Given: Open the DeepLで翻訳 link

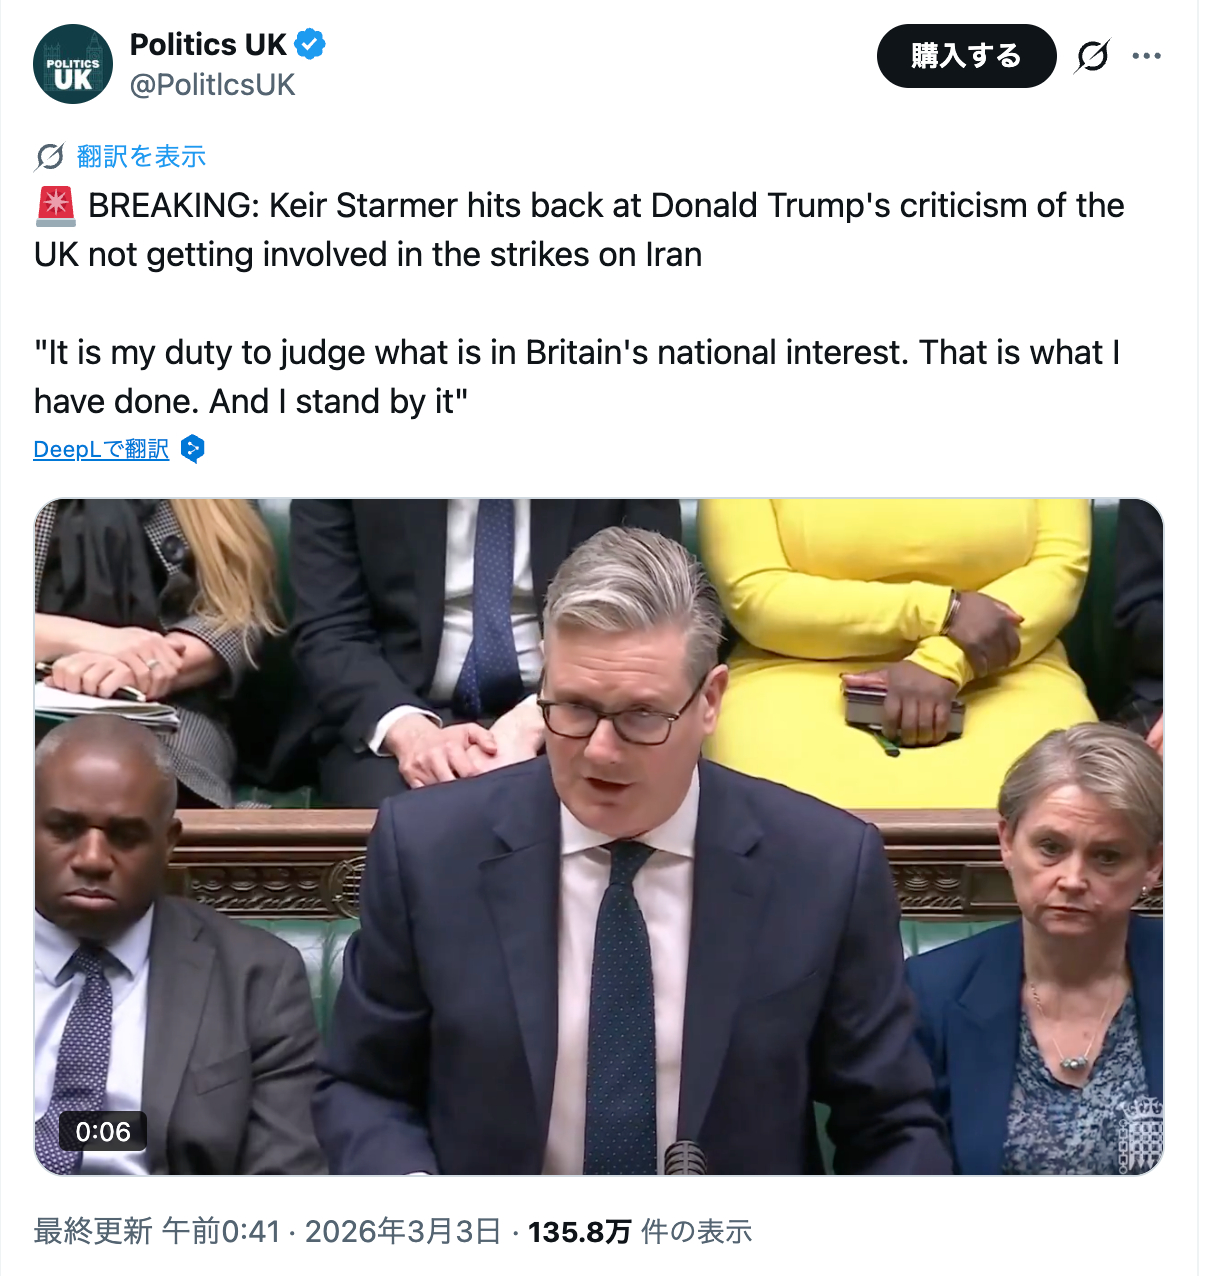Looking at the screenshot, I should (x=101, y=450).
